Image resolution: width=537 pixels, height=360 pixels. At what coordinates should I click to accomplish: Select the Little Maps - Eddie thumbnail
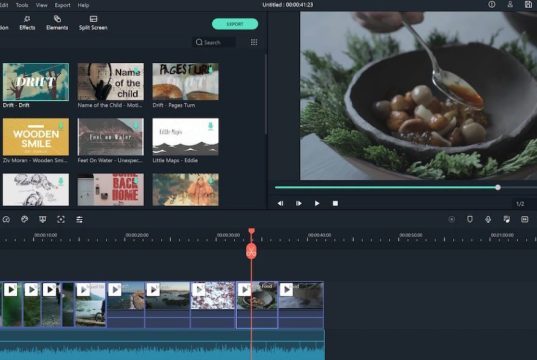185,137
